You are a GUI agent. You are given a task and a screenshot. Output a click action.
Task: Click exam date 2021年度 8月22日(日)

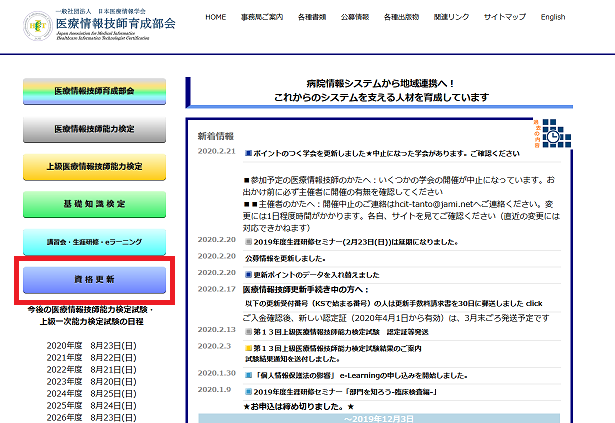[x=91, y=358]
